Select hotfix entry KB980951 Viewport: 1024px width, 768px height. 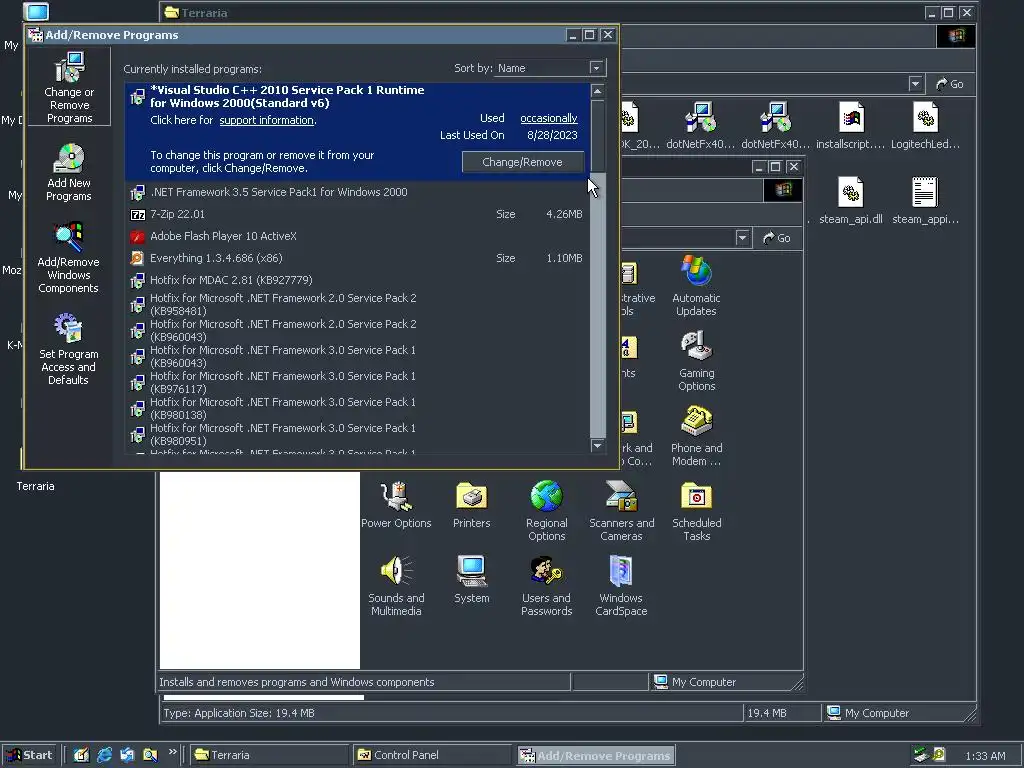[x=357, y=435]
